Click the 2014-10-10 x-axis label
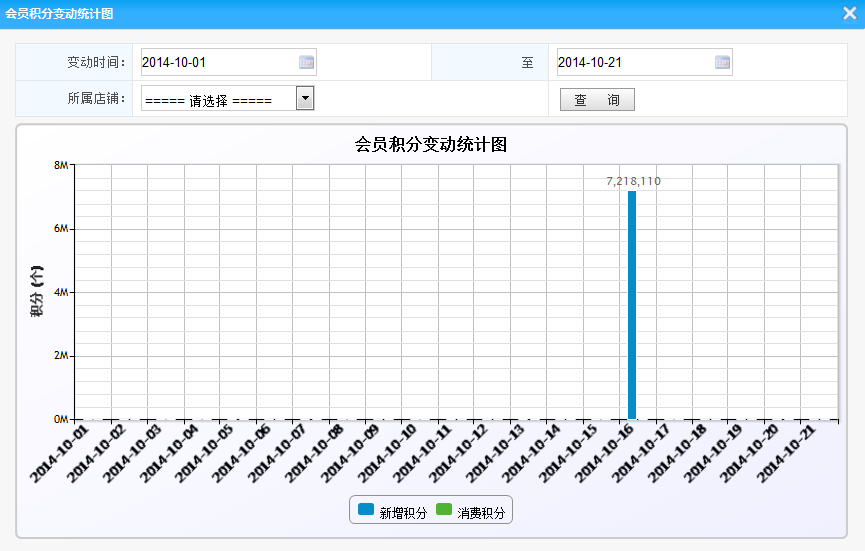Image resolution: width=865 pixels, height=551 pixels. tap(386, 453)
